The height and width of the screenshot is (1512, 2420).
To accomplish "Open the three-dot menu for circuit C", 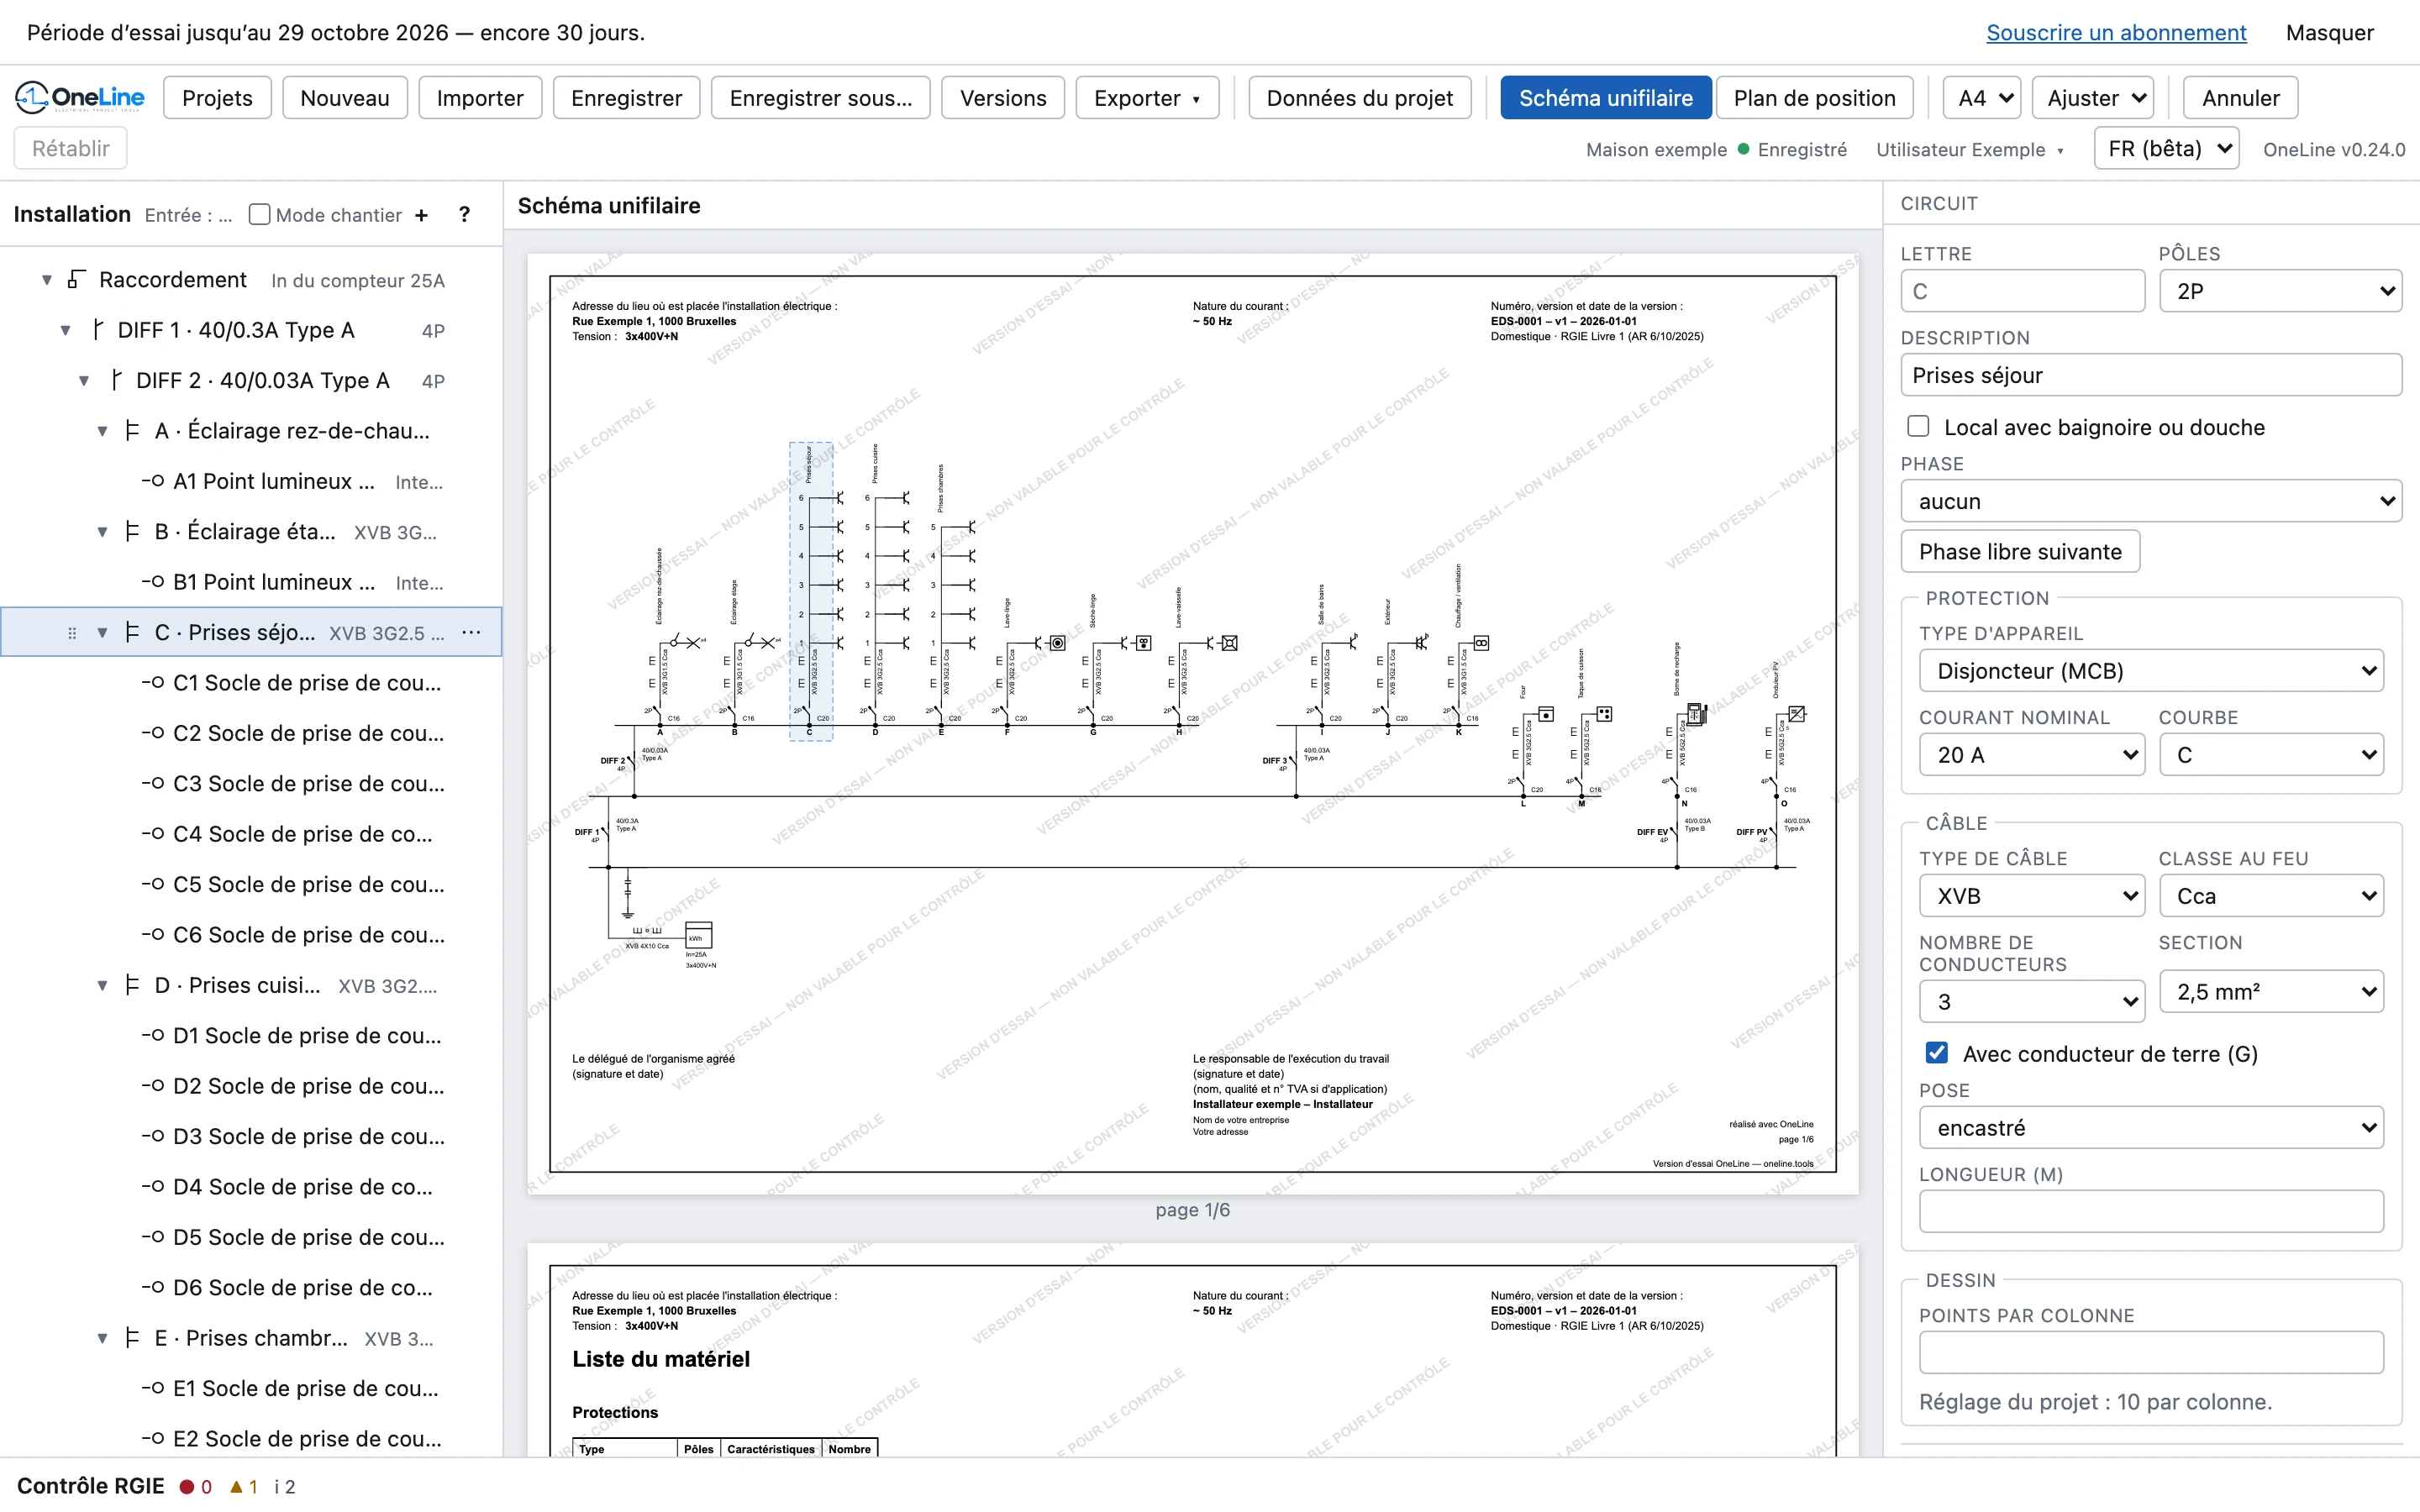I will point(472,632).
